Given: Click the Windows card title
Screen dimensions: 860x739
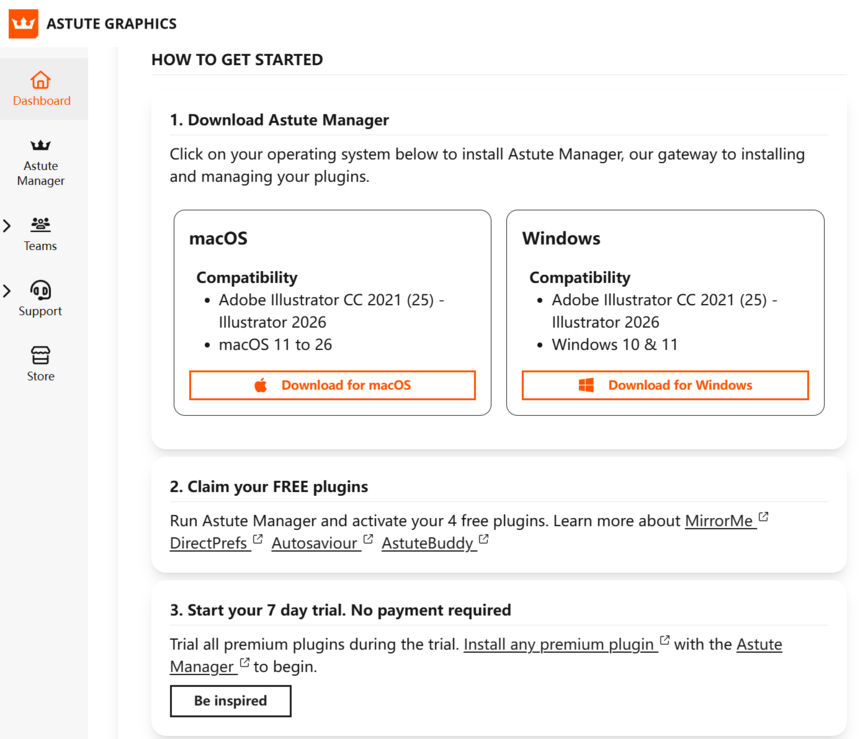Looking at the screenshot, I should point(561,238).
